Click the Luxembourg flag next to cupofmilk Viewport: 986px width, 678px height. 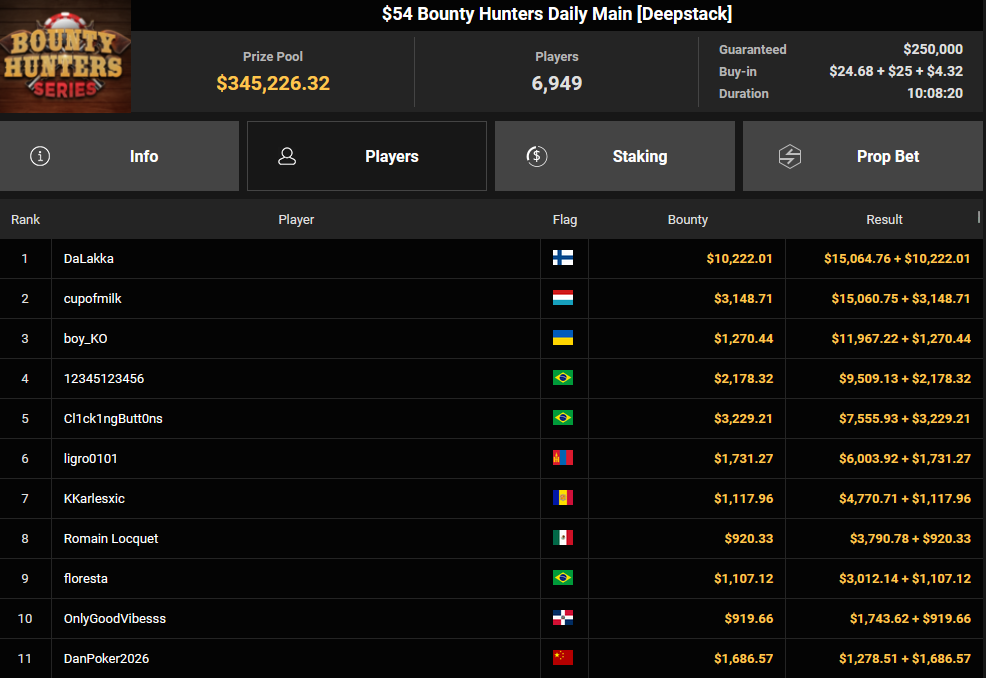(x=563, y=298)
